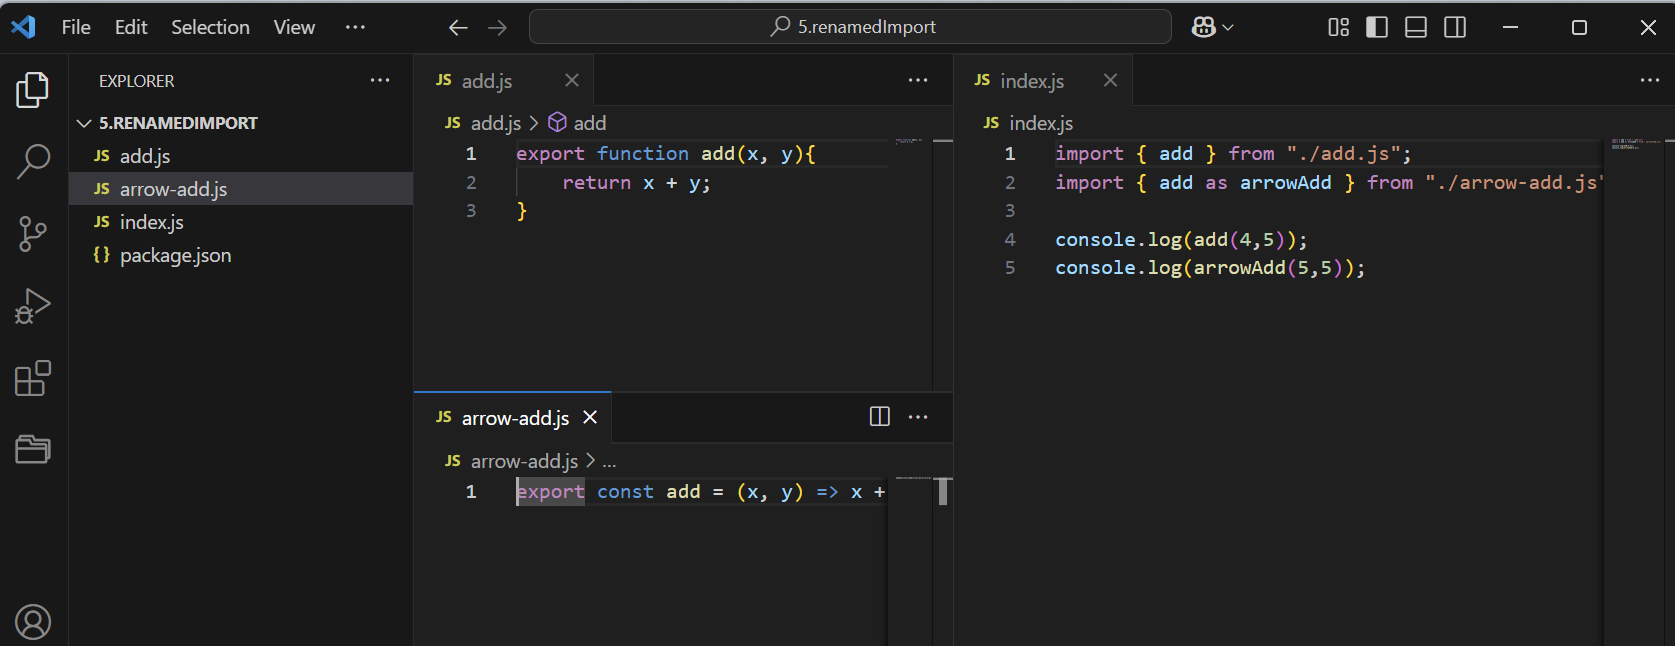Open Copilot chat icon
The image size is (1675, 646).
coord(1203,27)
